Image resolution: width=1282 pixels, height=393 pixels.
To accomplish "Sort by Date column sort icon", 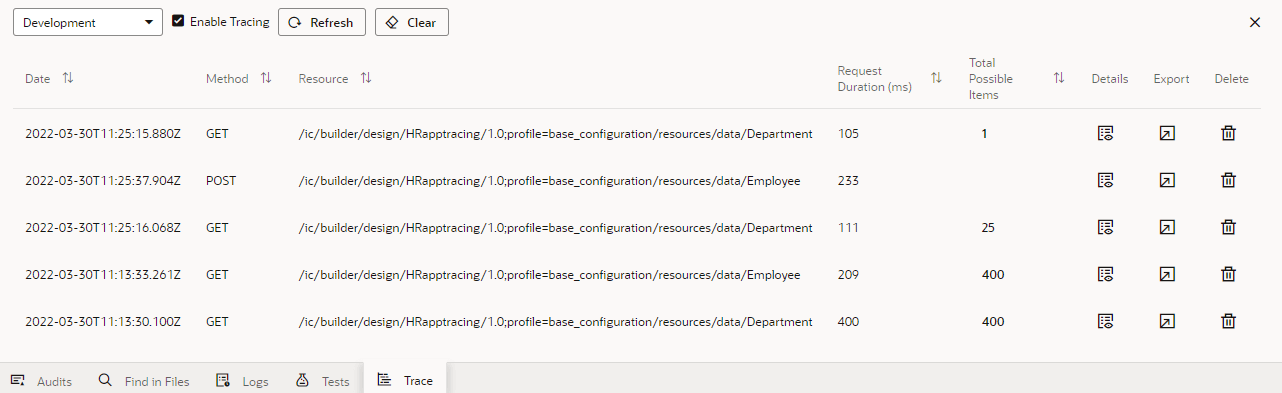I will (68, 78).
